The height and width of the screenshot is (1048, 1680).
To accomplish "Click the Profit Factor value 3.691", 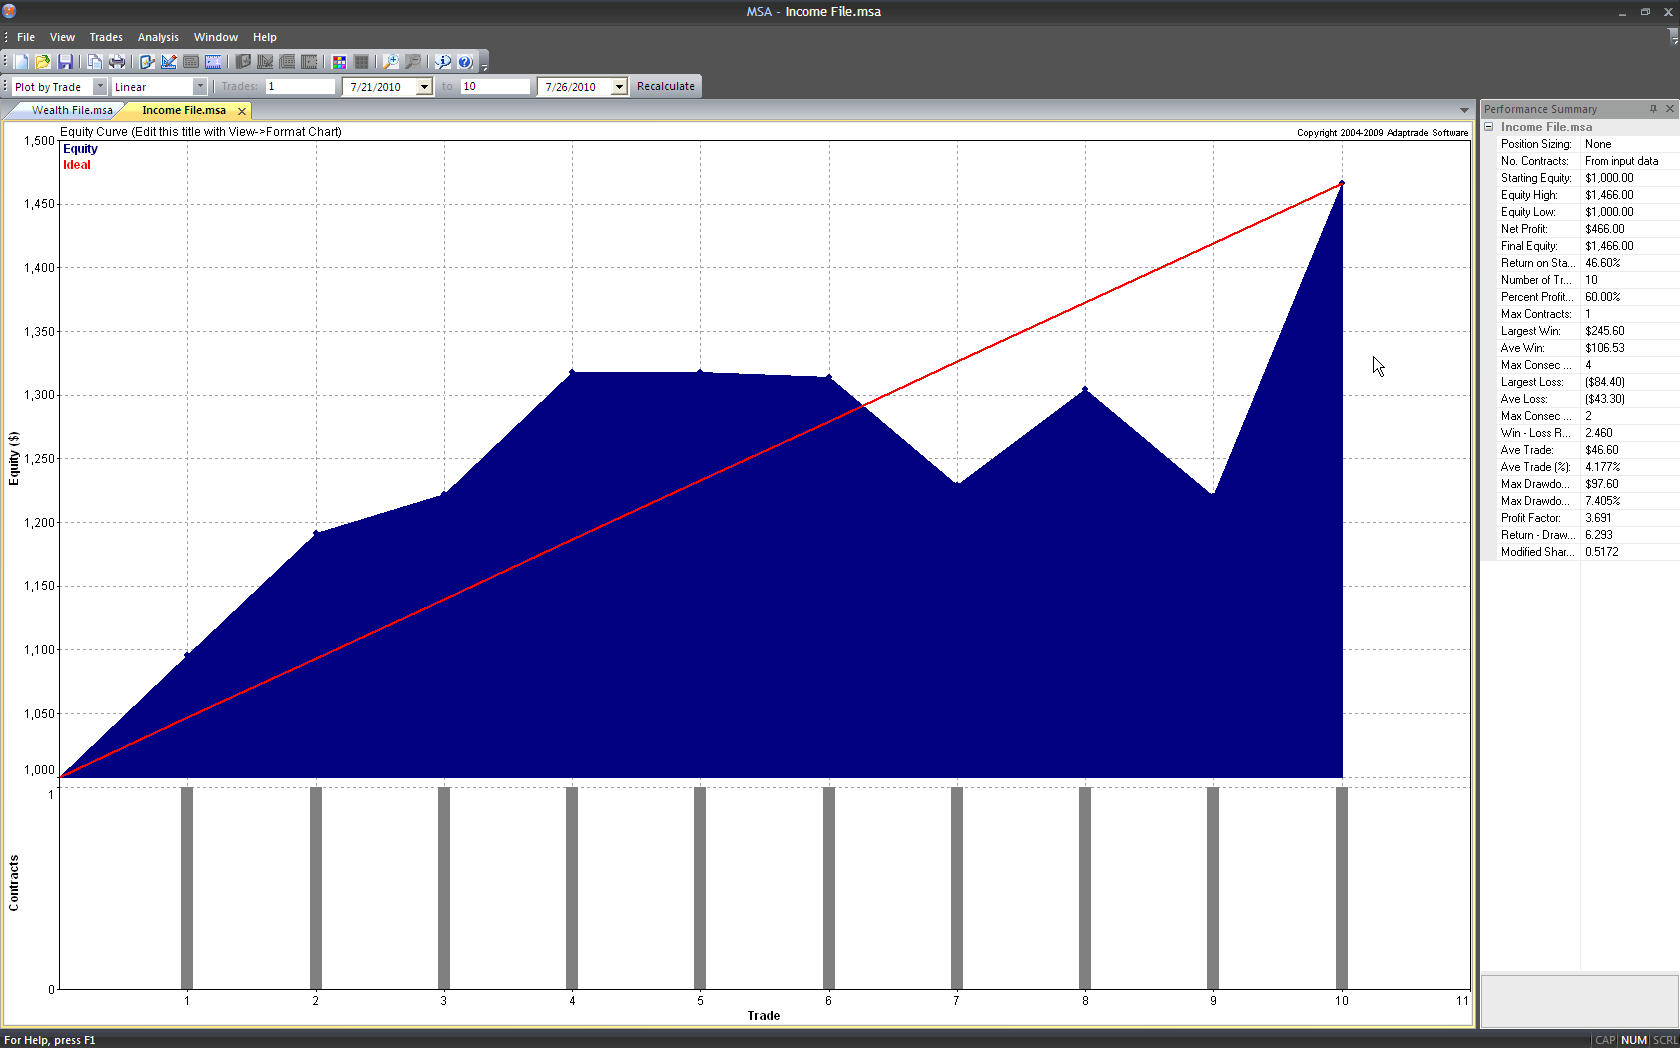I will point(1598,518).
